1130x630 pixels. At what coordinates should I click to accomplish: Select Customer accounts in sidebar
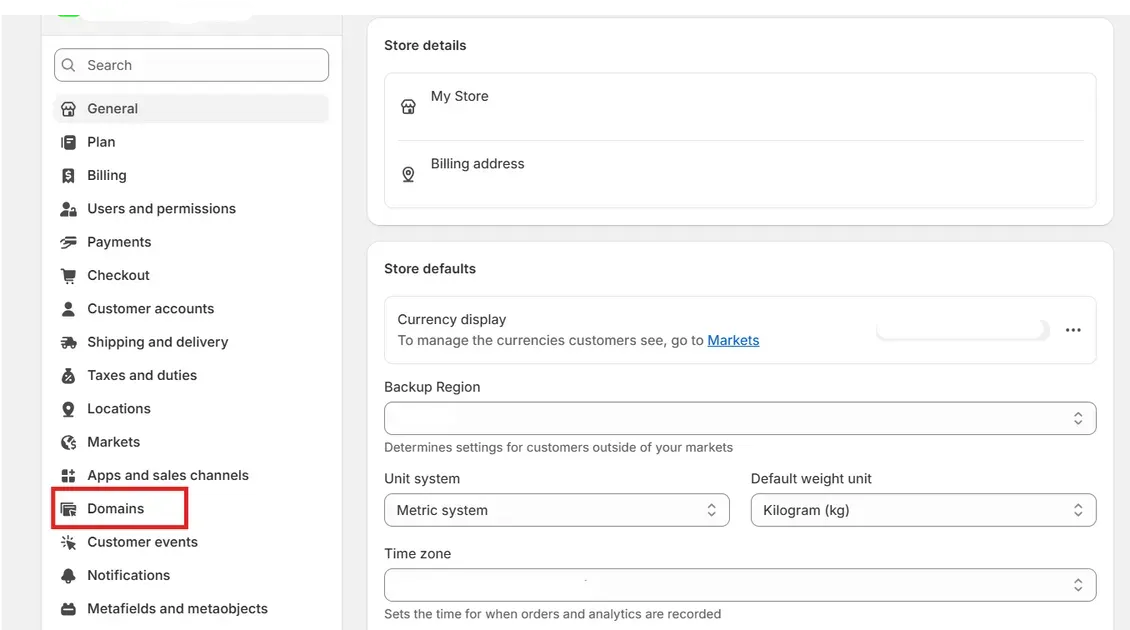tap(150, 309)
